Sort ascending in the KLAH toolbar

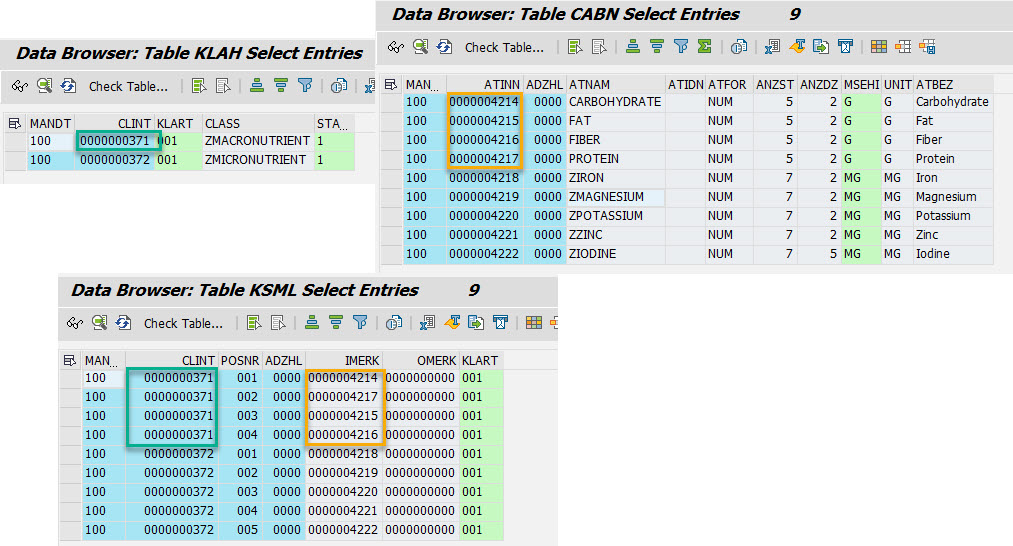(257, 85)
